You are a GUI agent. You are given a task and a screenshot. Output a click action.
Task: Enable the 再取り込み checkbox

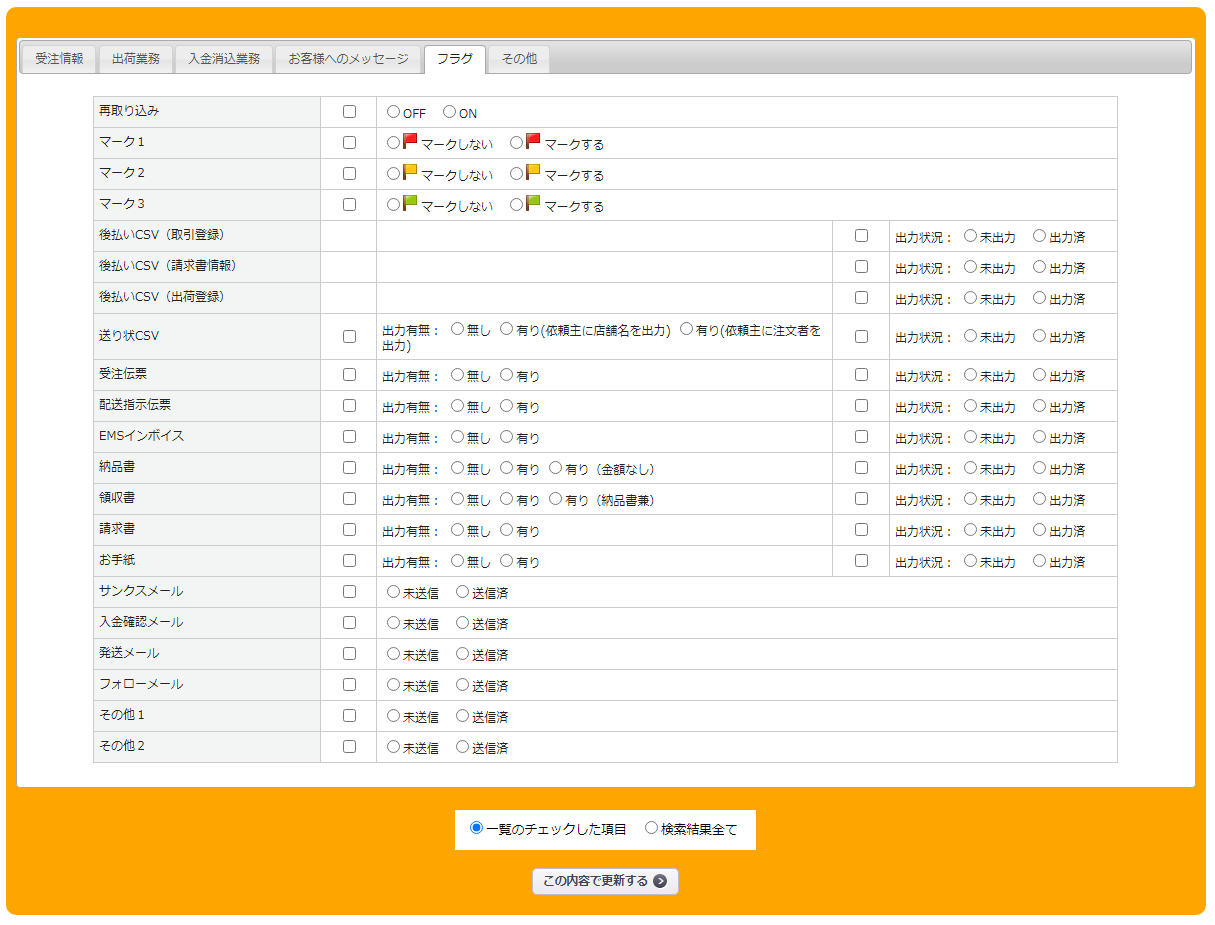coord(349,112)
